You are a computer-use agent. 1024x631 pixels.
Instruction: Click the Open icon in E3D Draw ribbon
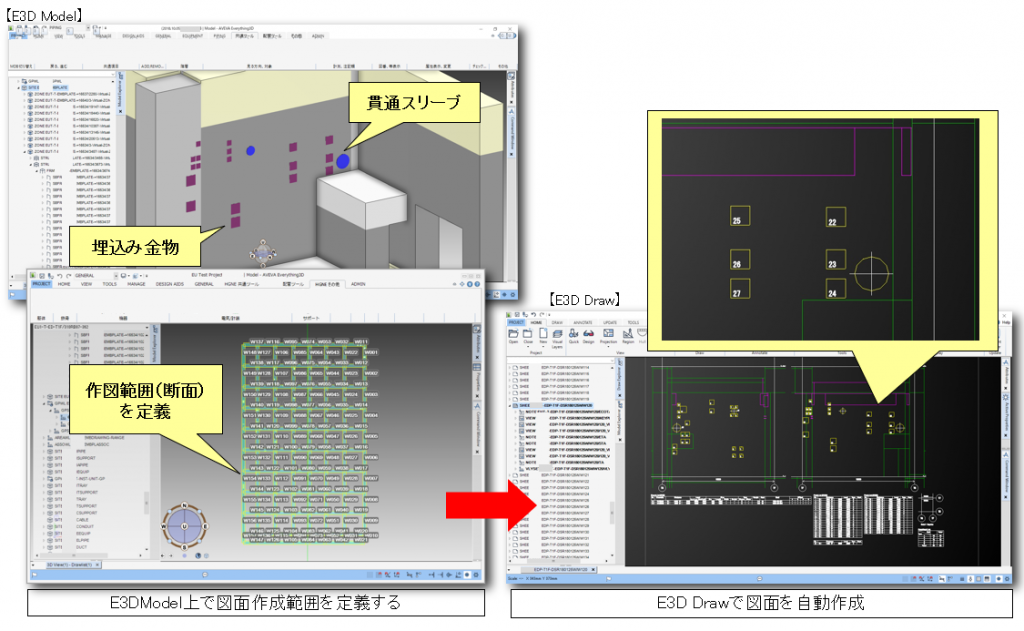(x=513, y=334)
